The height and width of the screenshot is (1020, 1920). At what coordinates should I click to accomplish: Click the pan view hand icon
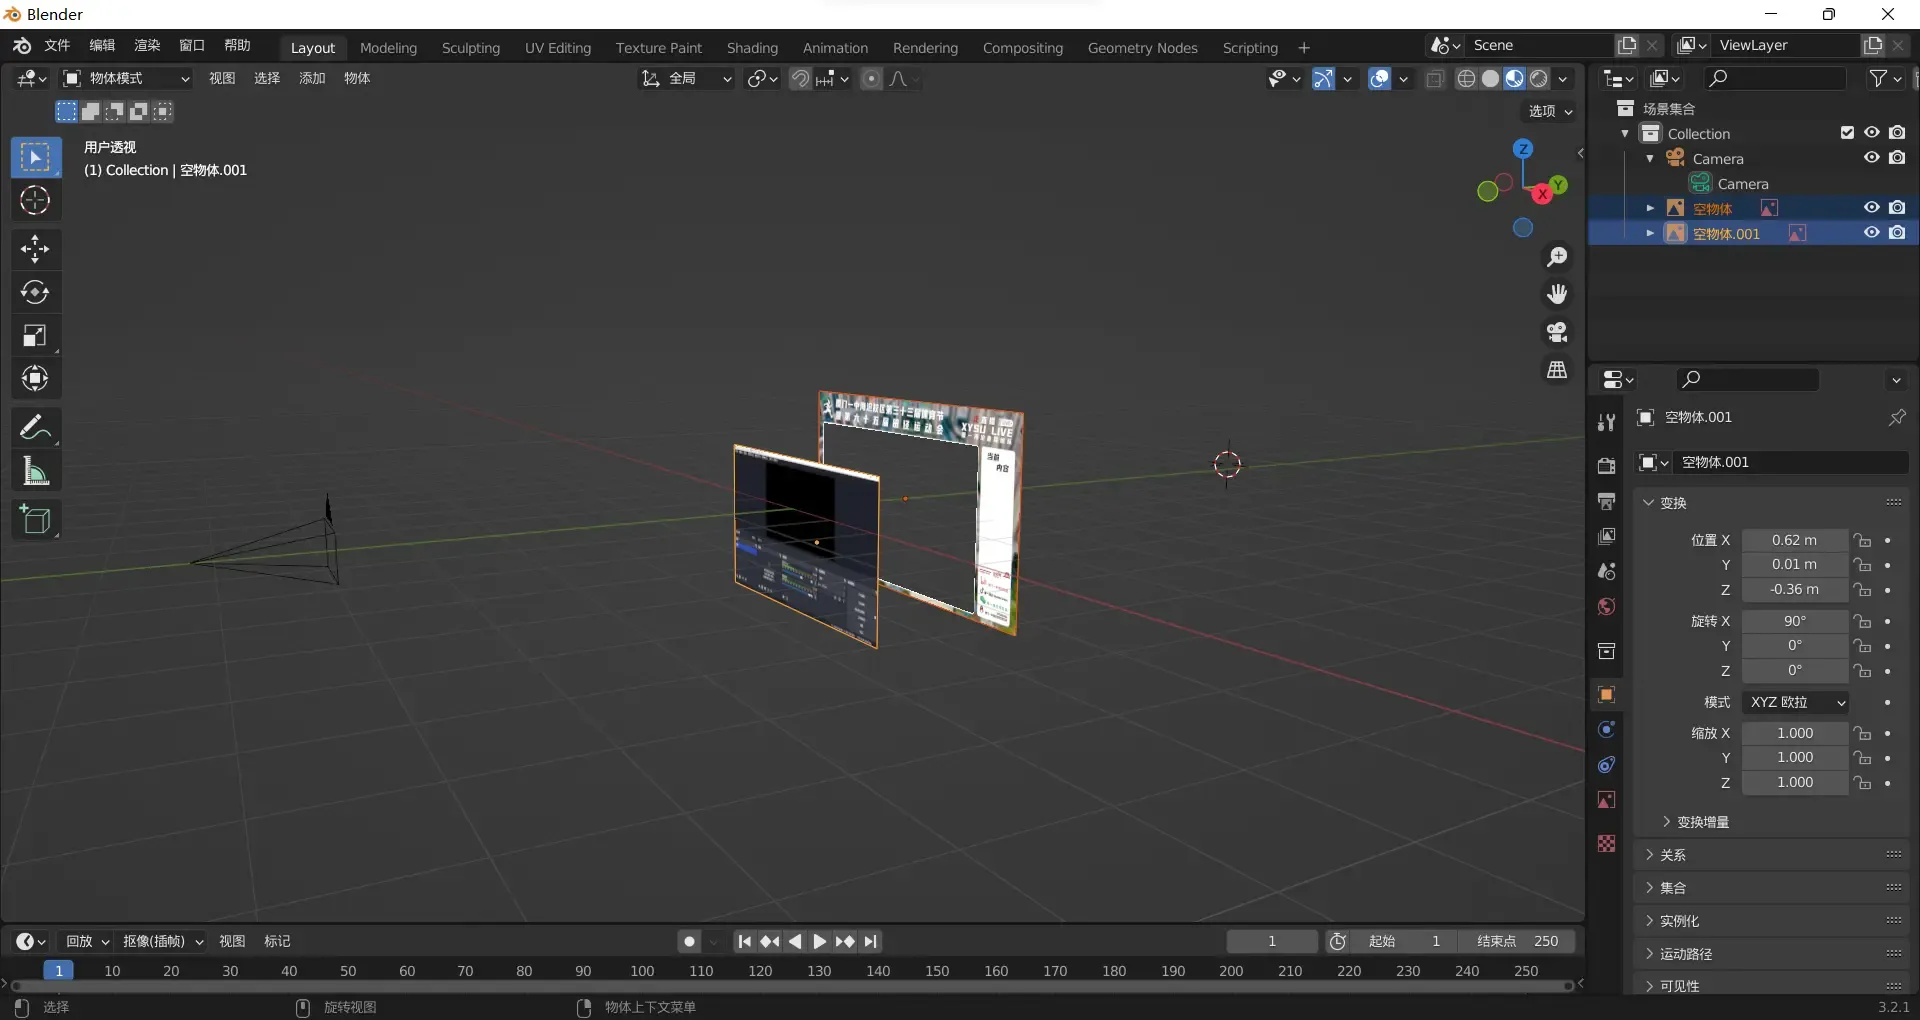pos(1557,294)
